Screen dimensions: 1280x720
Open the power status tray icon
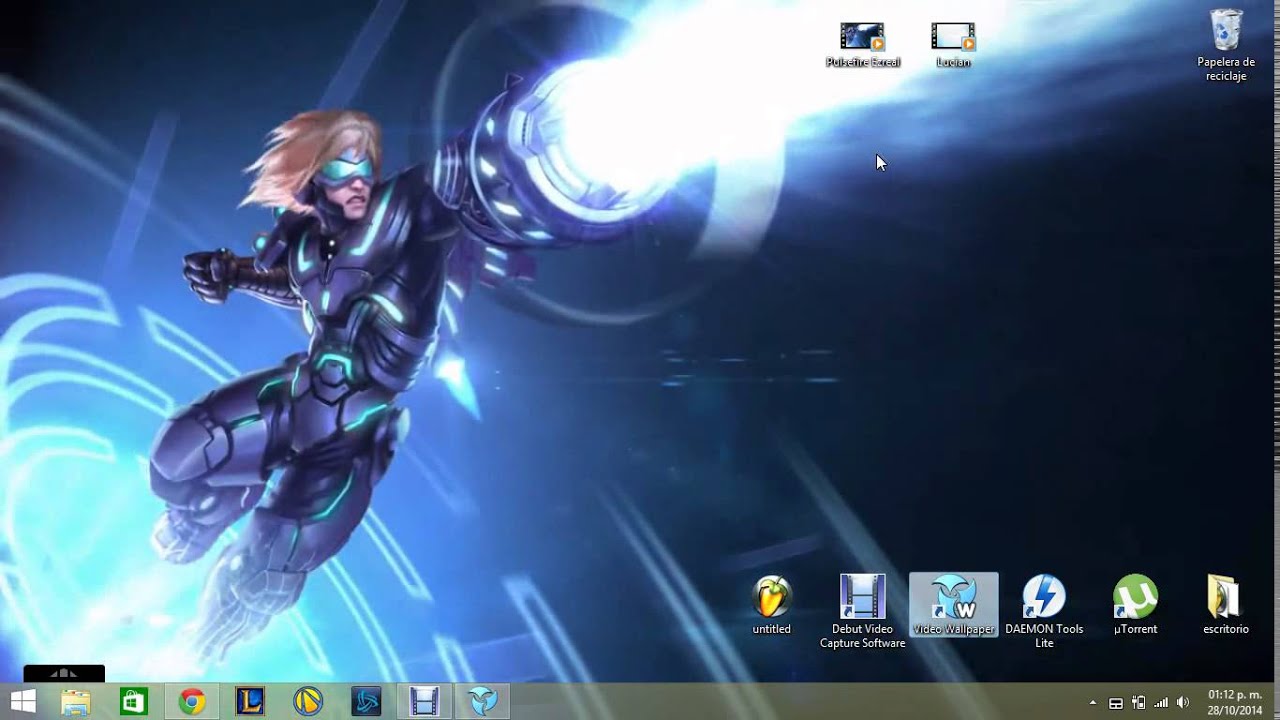click(1138, 703)
